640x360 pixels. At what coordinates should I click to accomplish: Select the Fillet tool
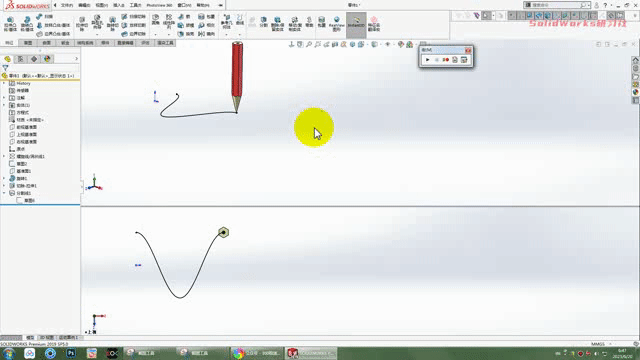tap(156, 20)
